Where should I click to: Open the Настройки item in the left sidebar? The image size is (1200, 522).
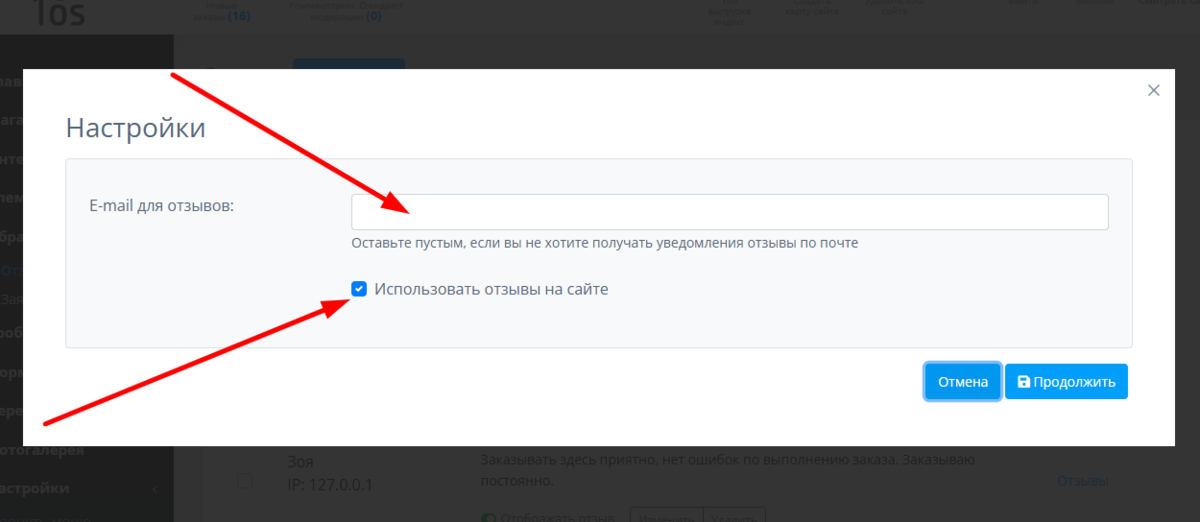click(x=36, y=488)
